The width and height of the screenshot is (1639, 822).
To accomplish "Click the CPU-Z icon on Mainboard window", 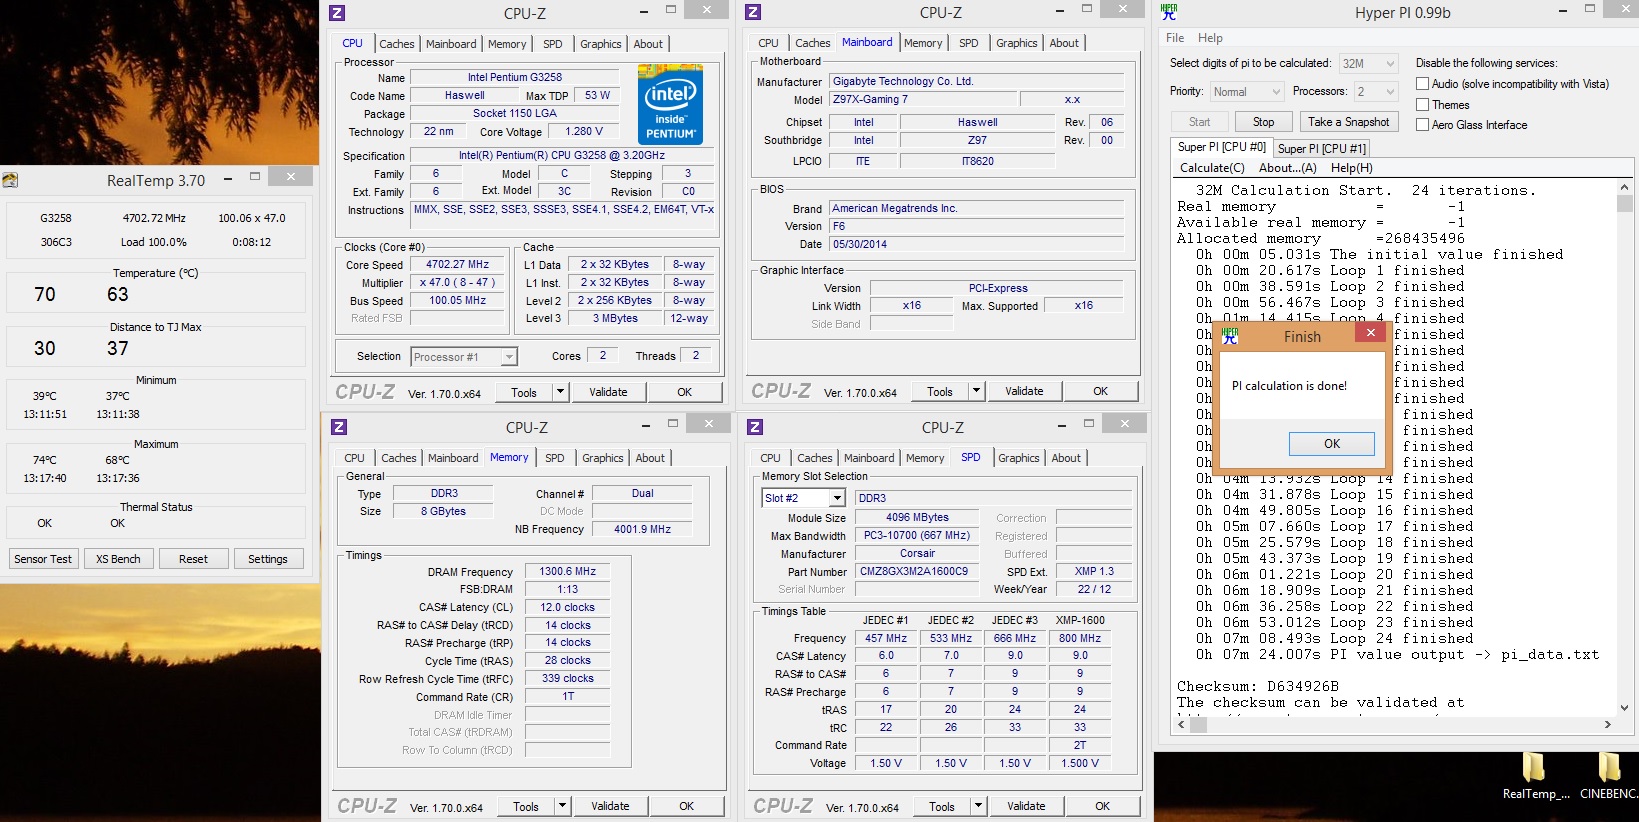I will (754, 13).
